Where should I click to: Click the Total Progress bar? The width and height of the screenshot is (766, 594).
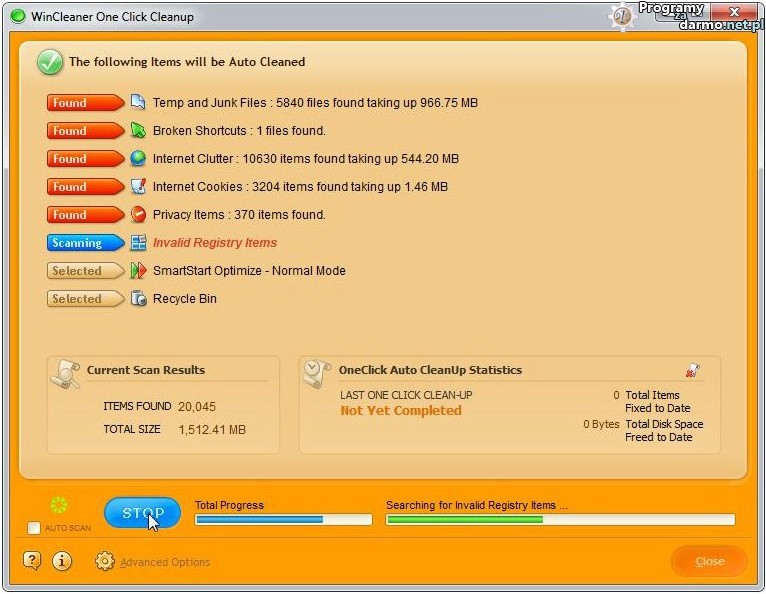[x=283, y=520]
